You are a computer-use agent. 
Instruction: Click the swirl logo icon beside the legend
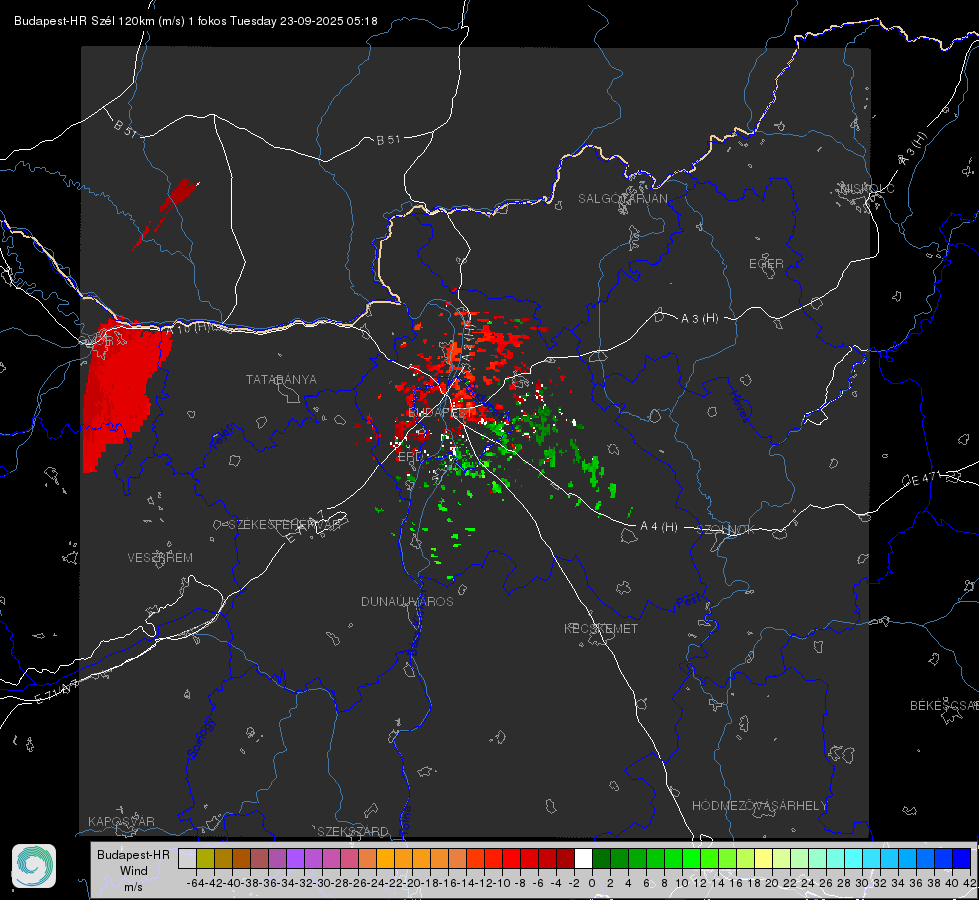pyautogui.click(x=34, y=866)
